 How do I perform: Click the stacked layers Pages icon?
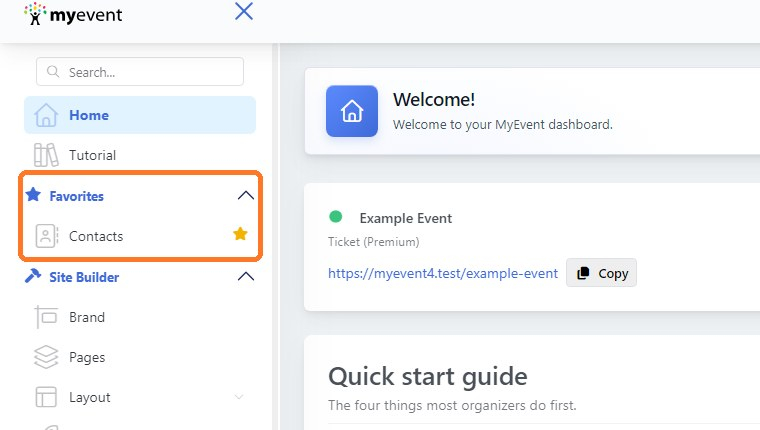(46, 357)
